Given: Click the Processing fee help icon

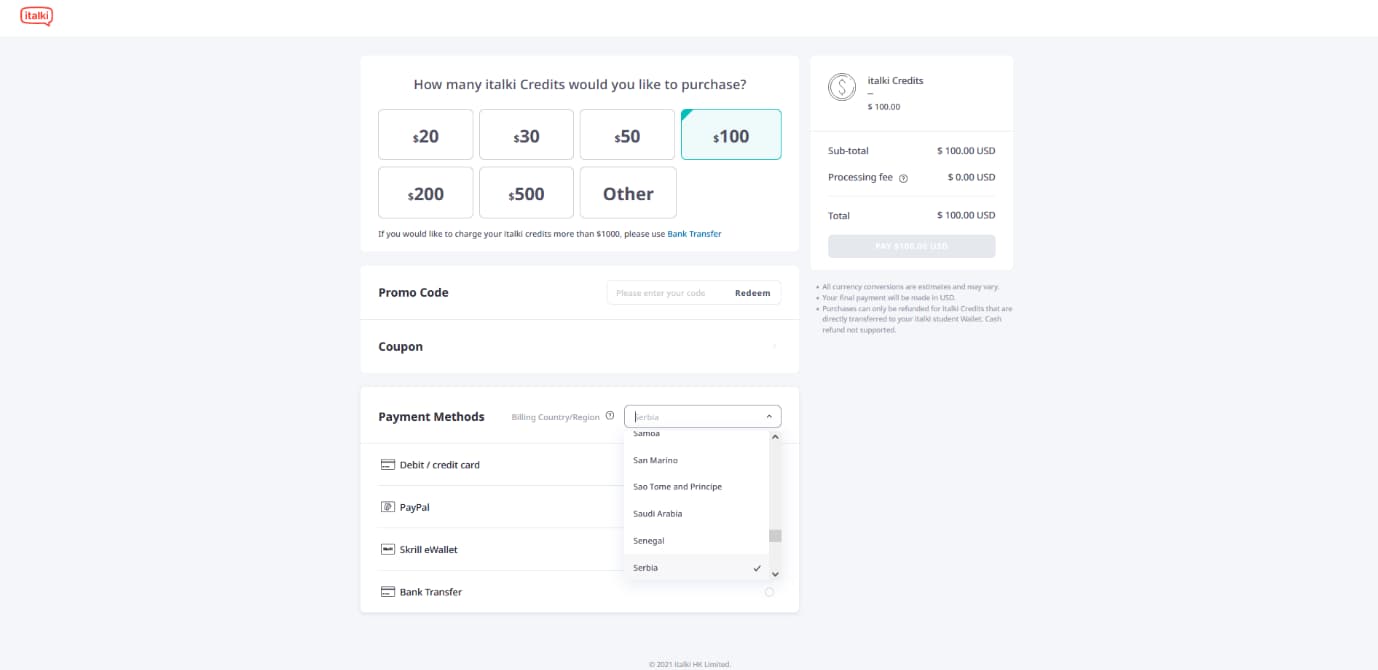Looking at the screenshot, I should point(903,178).
